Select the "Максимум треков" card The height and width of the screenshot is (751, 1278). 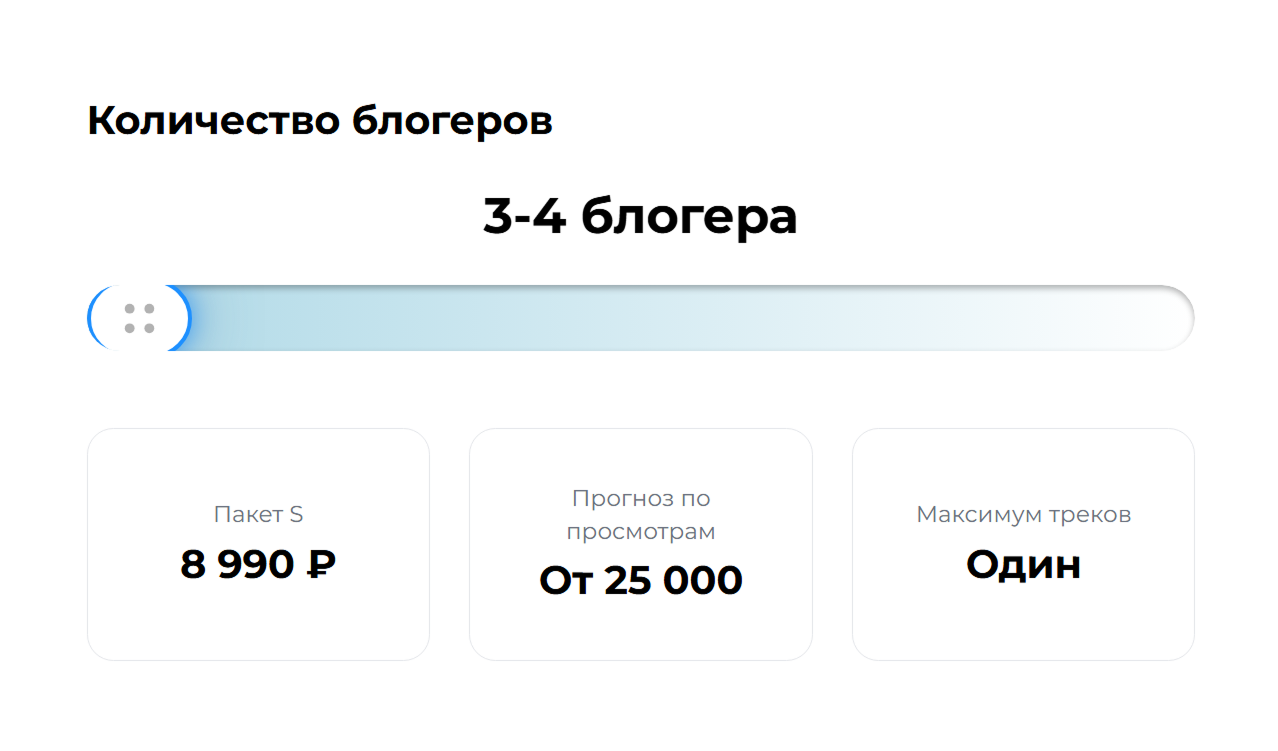(x=1023, y=620)
